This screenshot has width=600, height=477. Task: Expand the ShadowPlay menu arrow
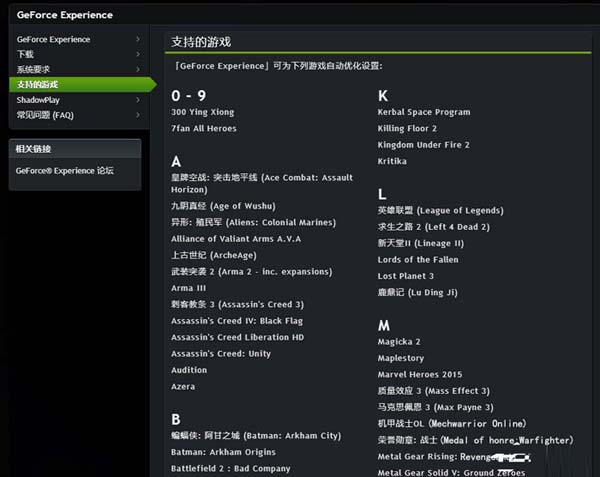coord(138,100)
